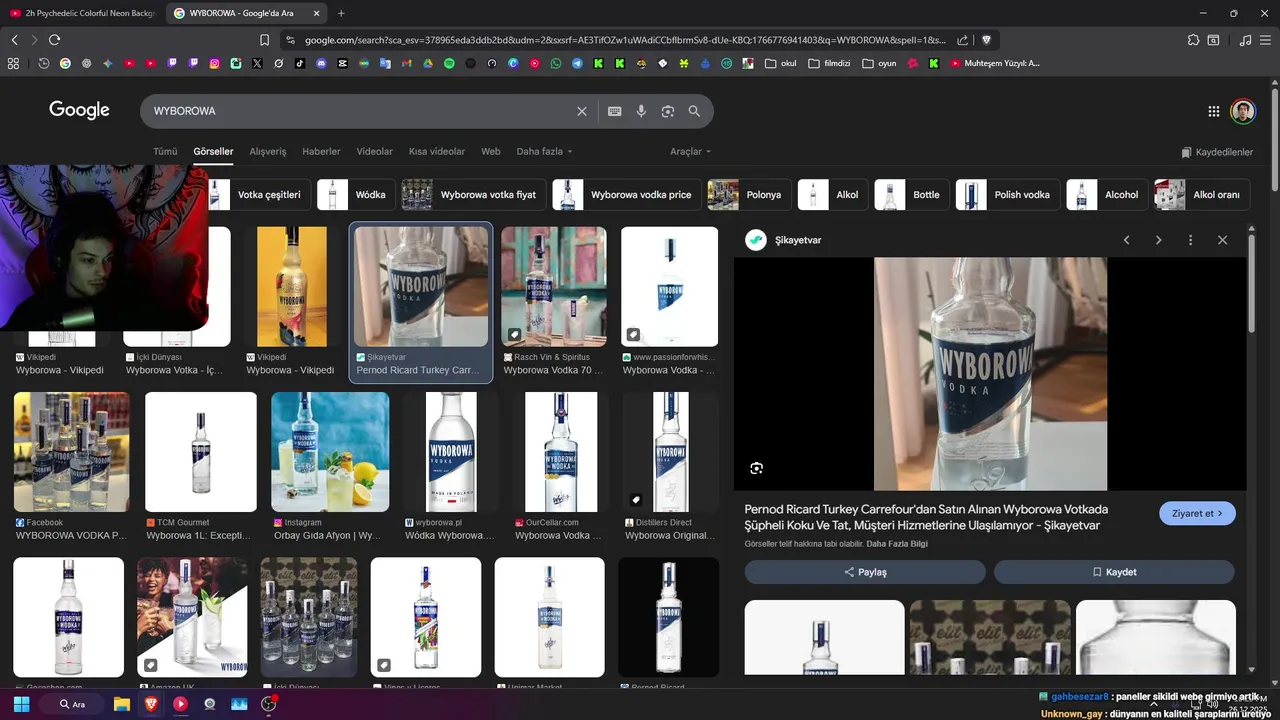Expand the Araçlar tools dropdown

(x=690, y=152)
